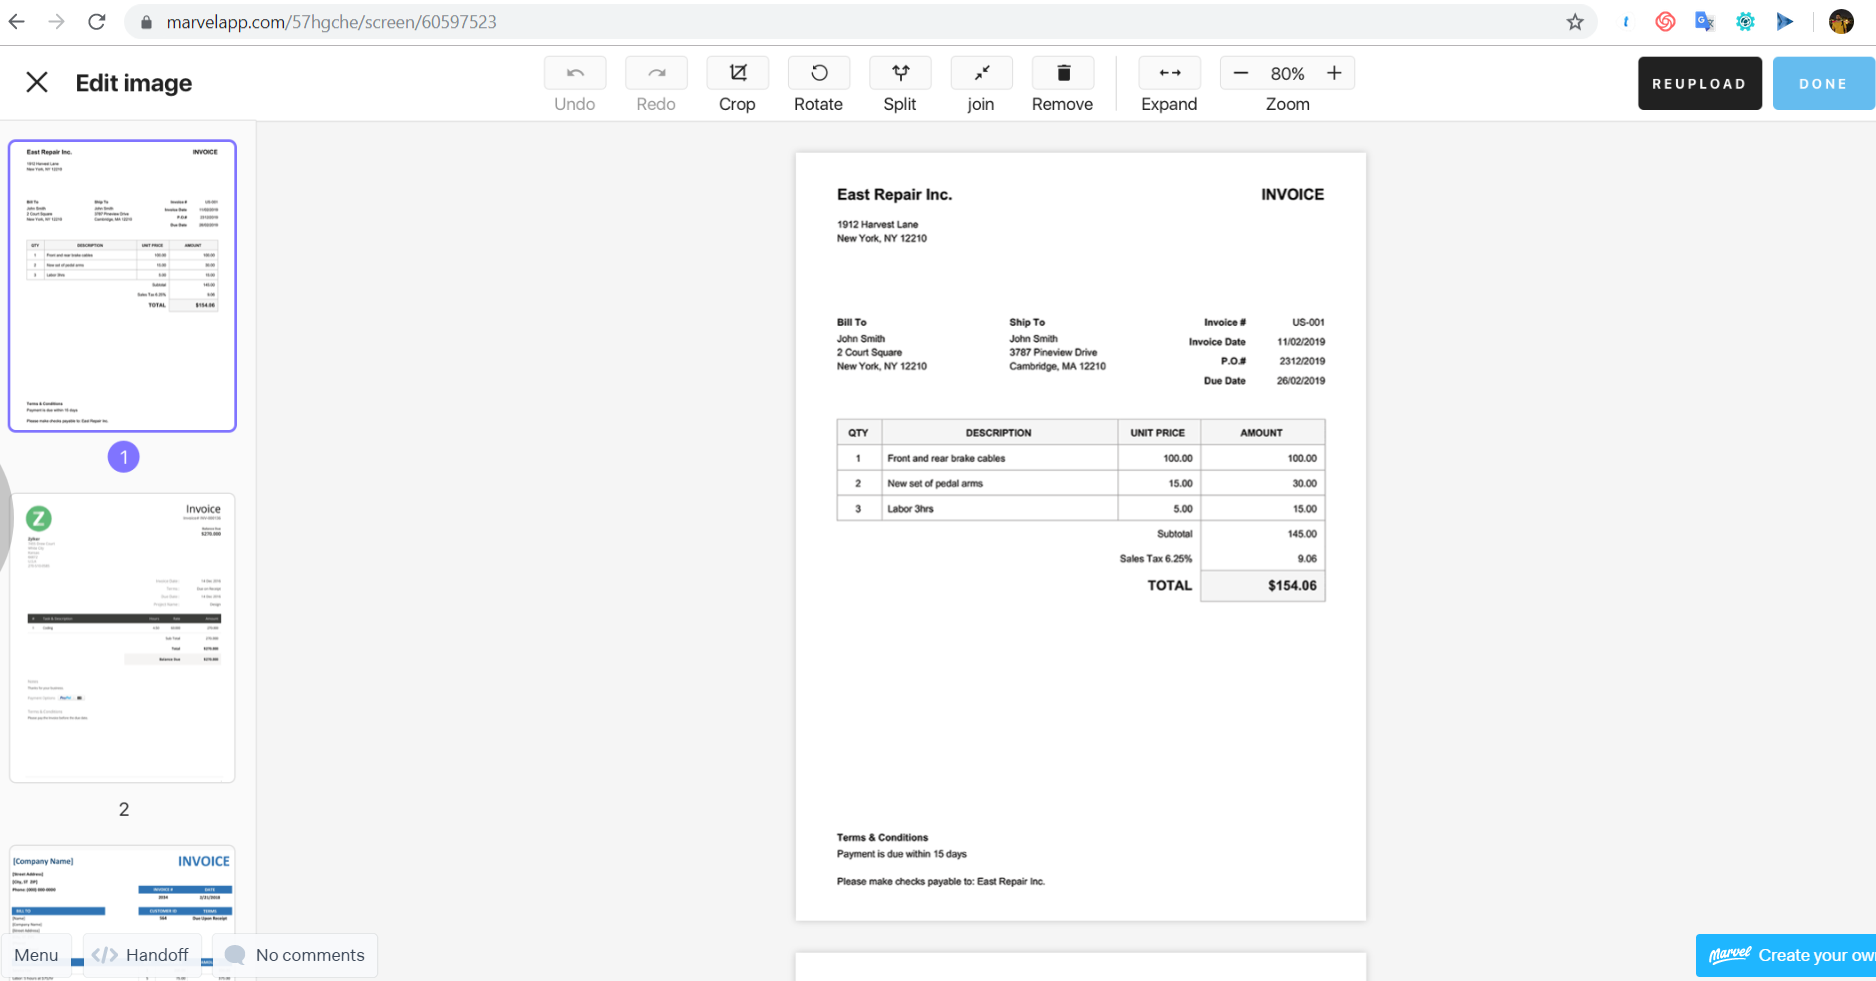1876x981 pixels.
Task: Click the teal atom-shaped extension icon
Action: point(1745,22)
